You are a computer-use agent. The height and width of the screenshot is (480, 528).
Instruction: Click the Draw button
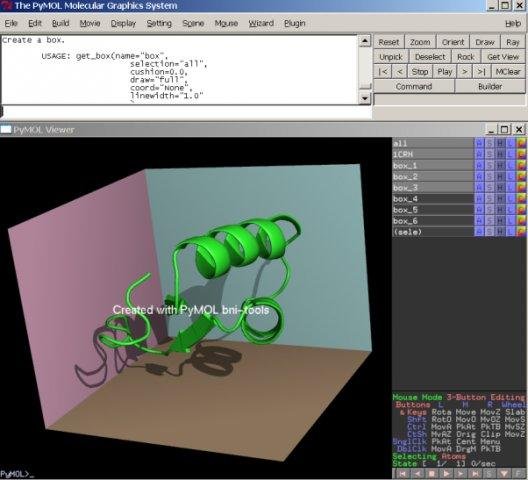pyautogui.click(x=485, y=42)
